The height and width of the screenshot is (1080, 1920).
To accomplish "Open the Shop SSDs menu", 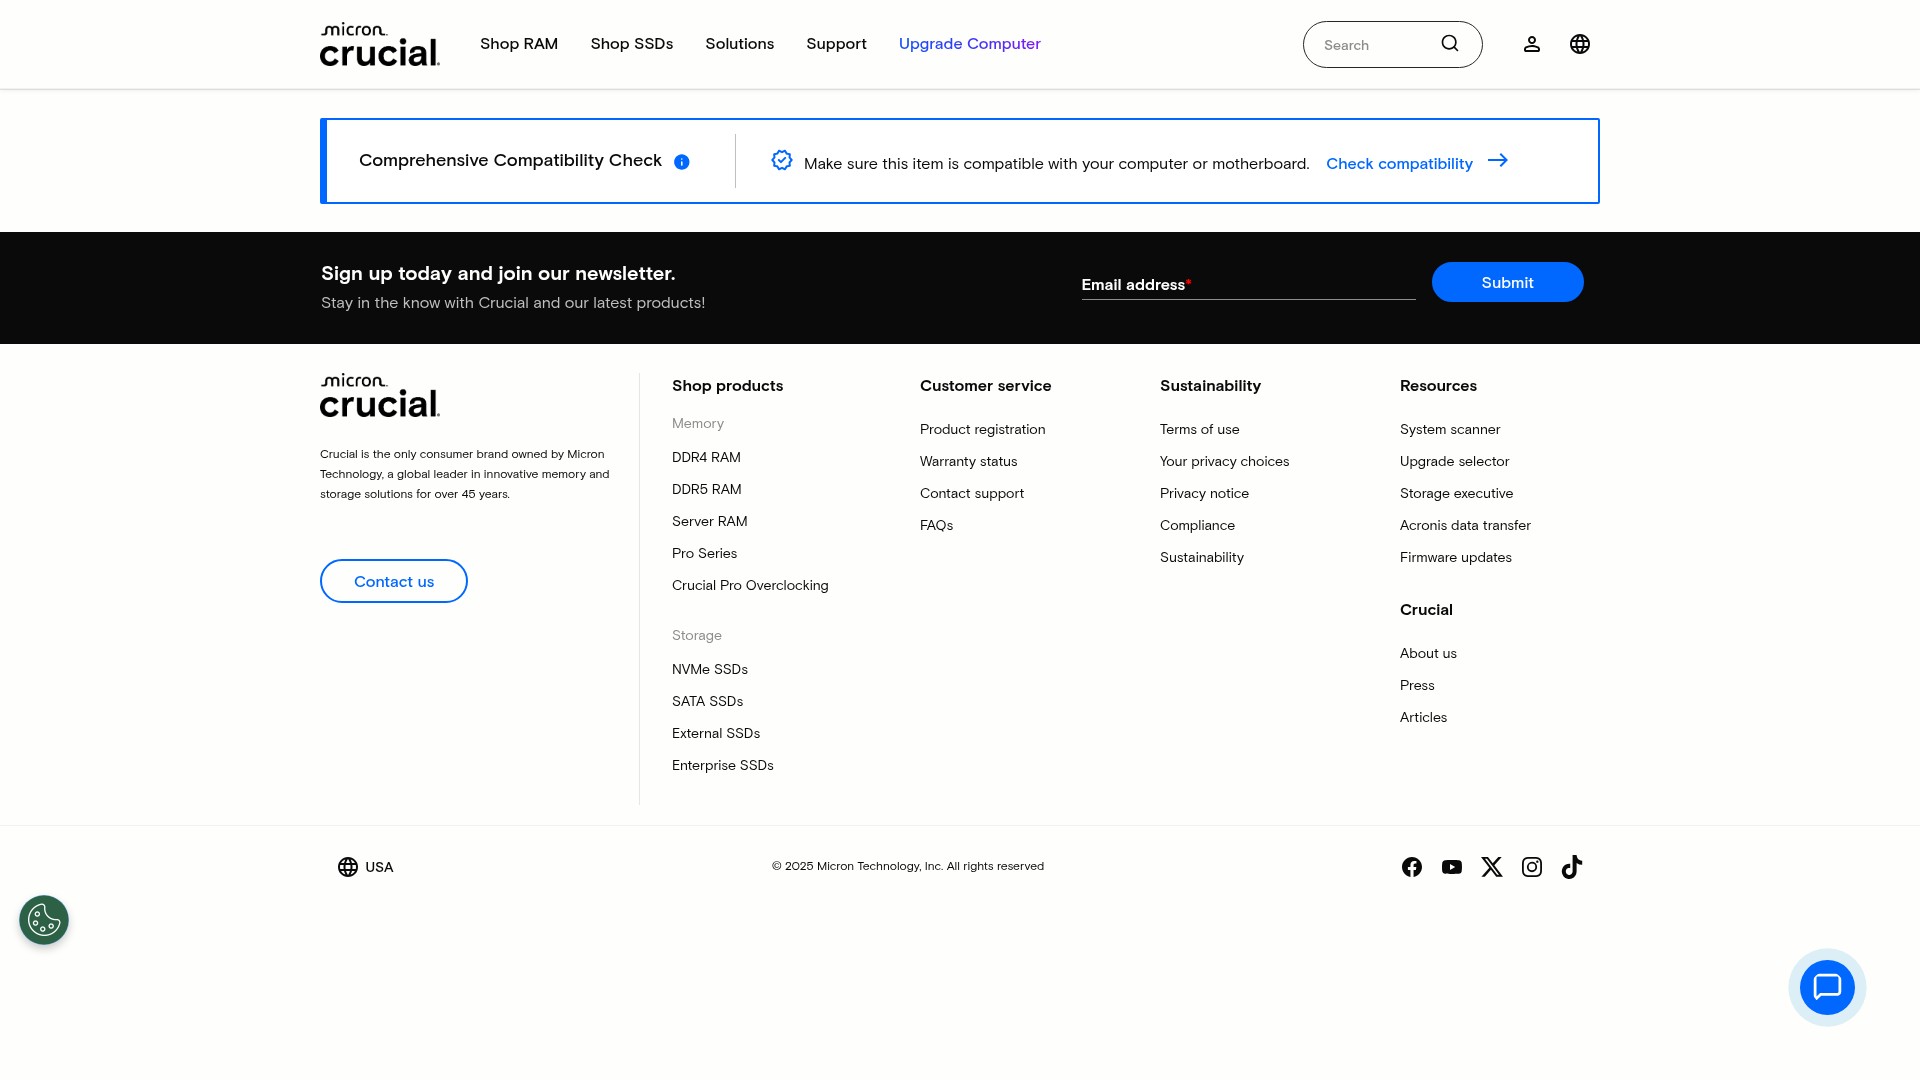I will click(x=632, y=44).
